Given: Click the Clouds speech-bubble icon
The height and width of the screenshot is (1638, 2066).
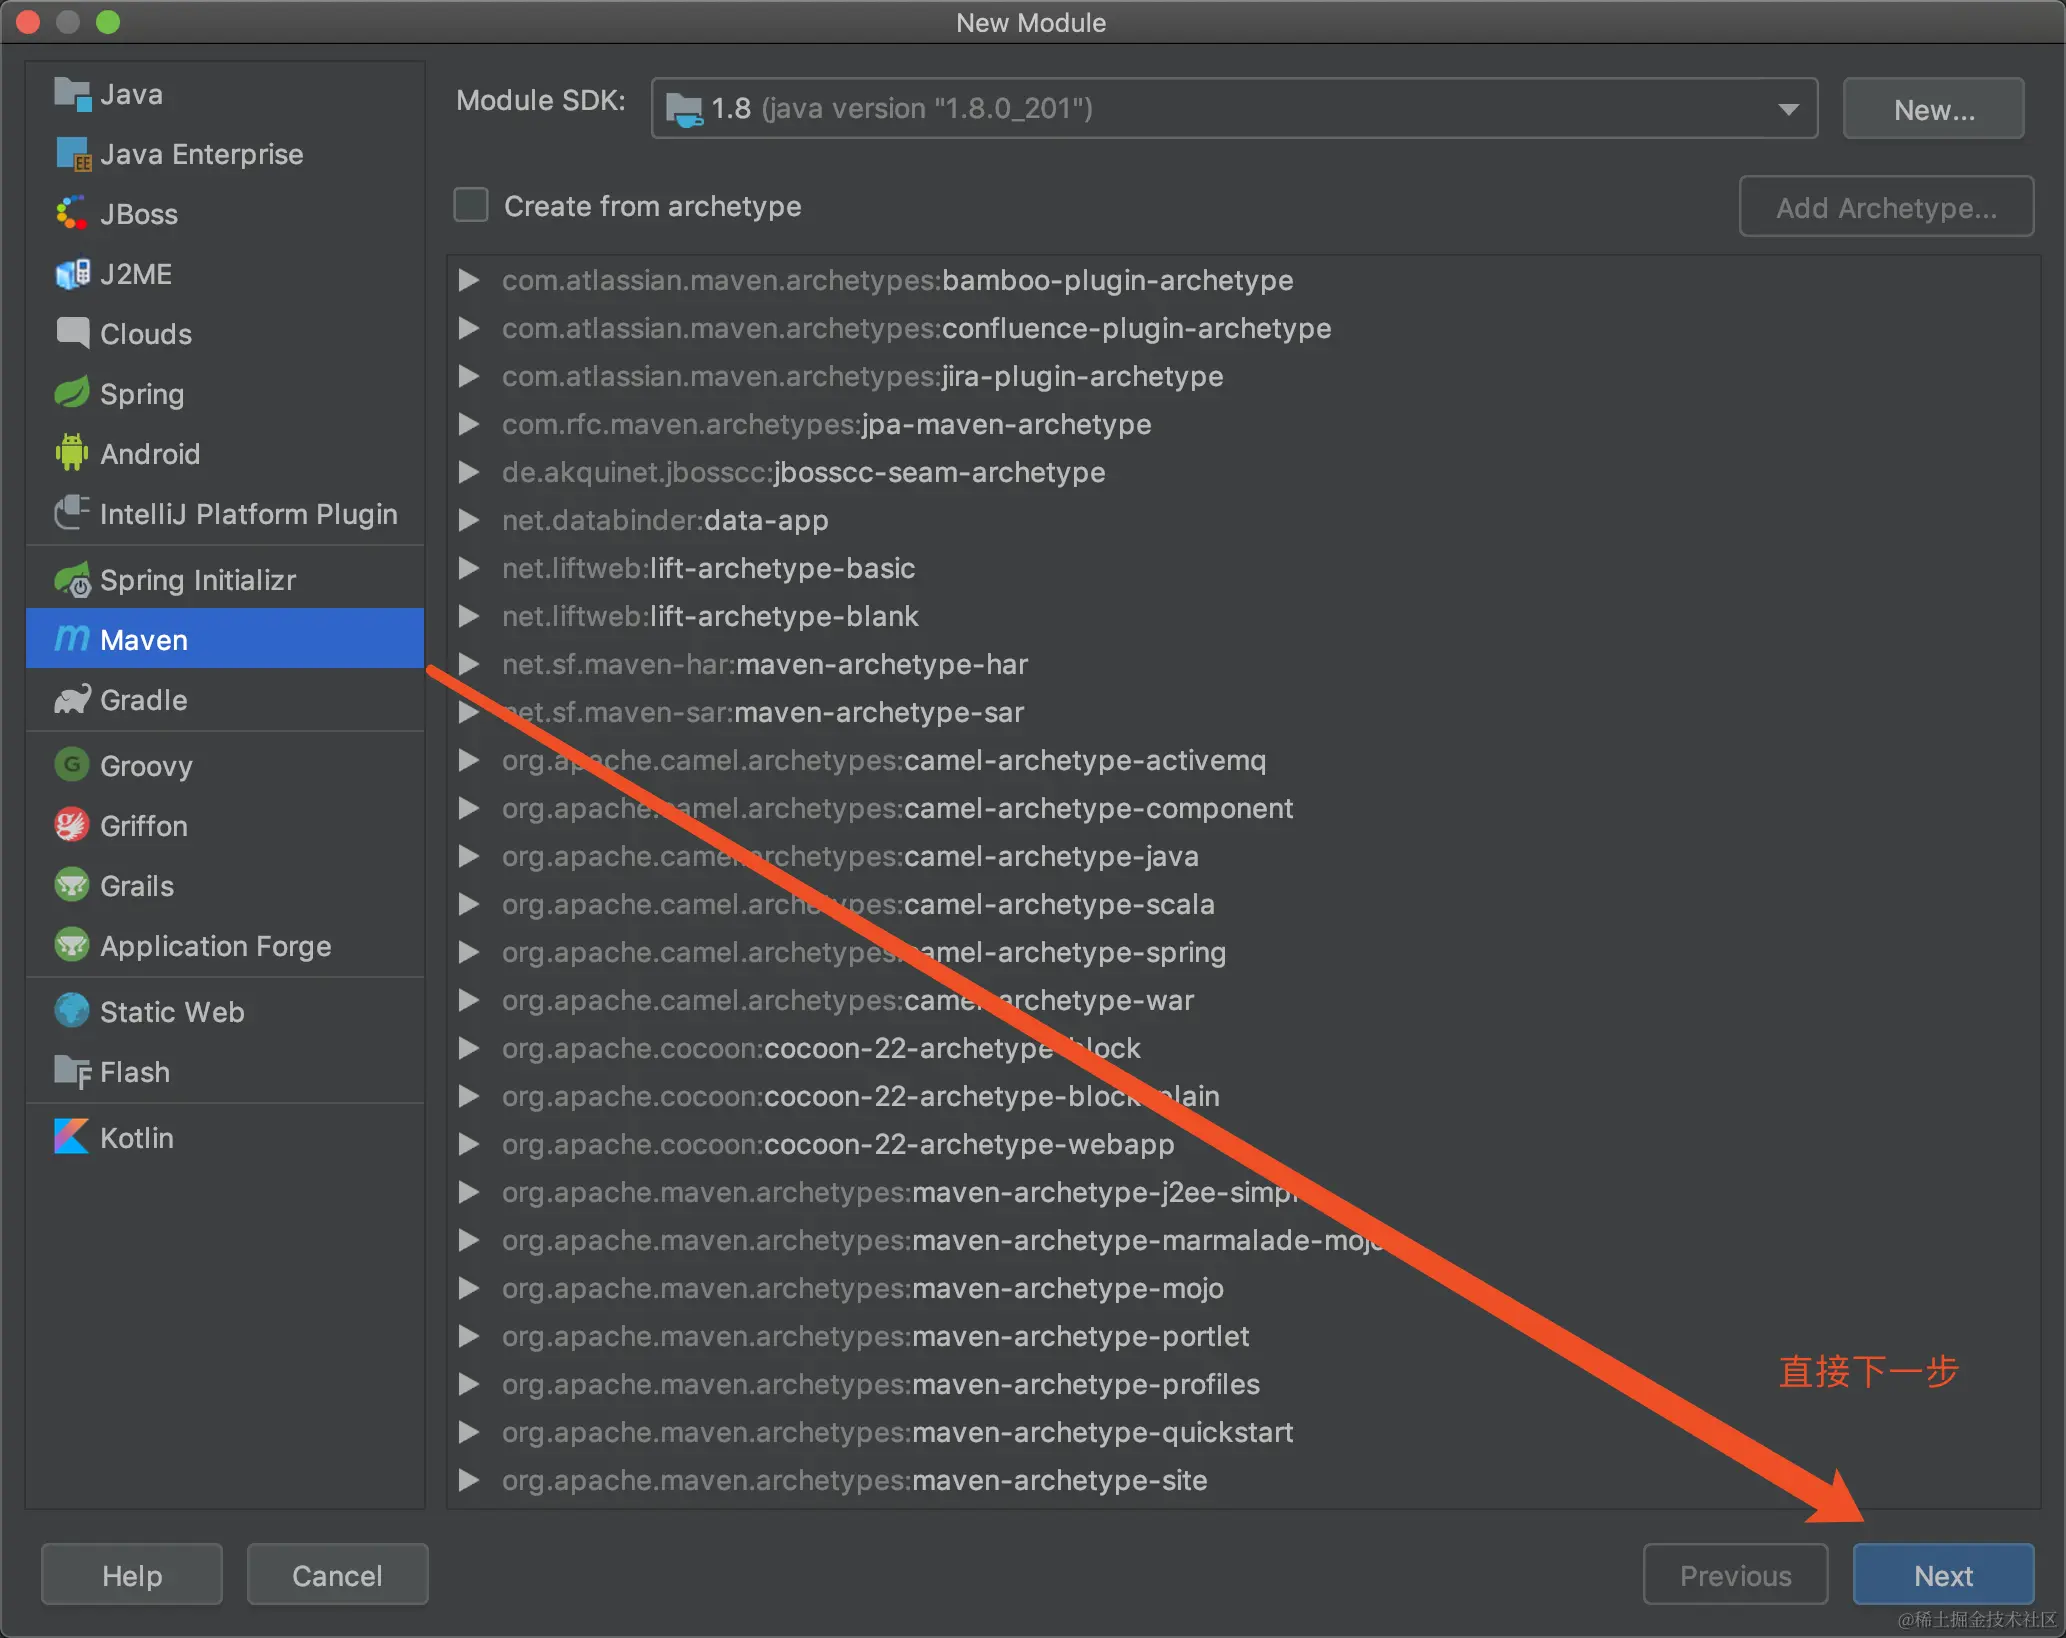Looking at the screenshot, I should [x=72, y=334].
